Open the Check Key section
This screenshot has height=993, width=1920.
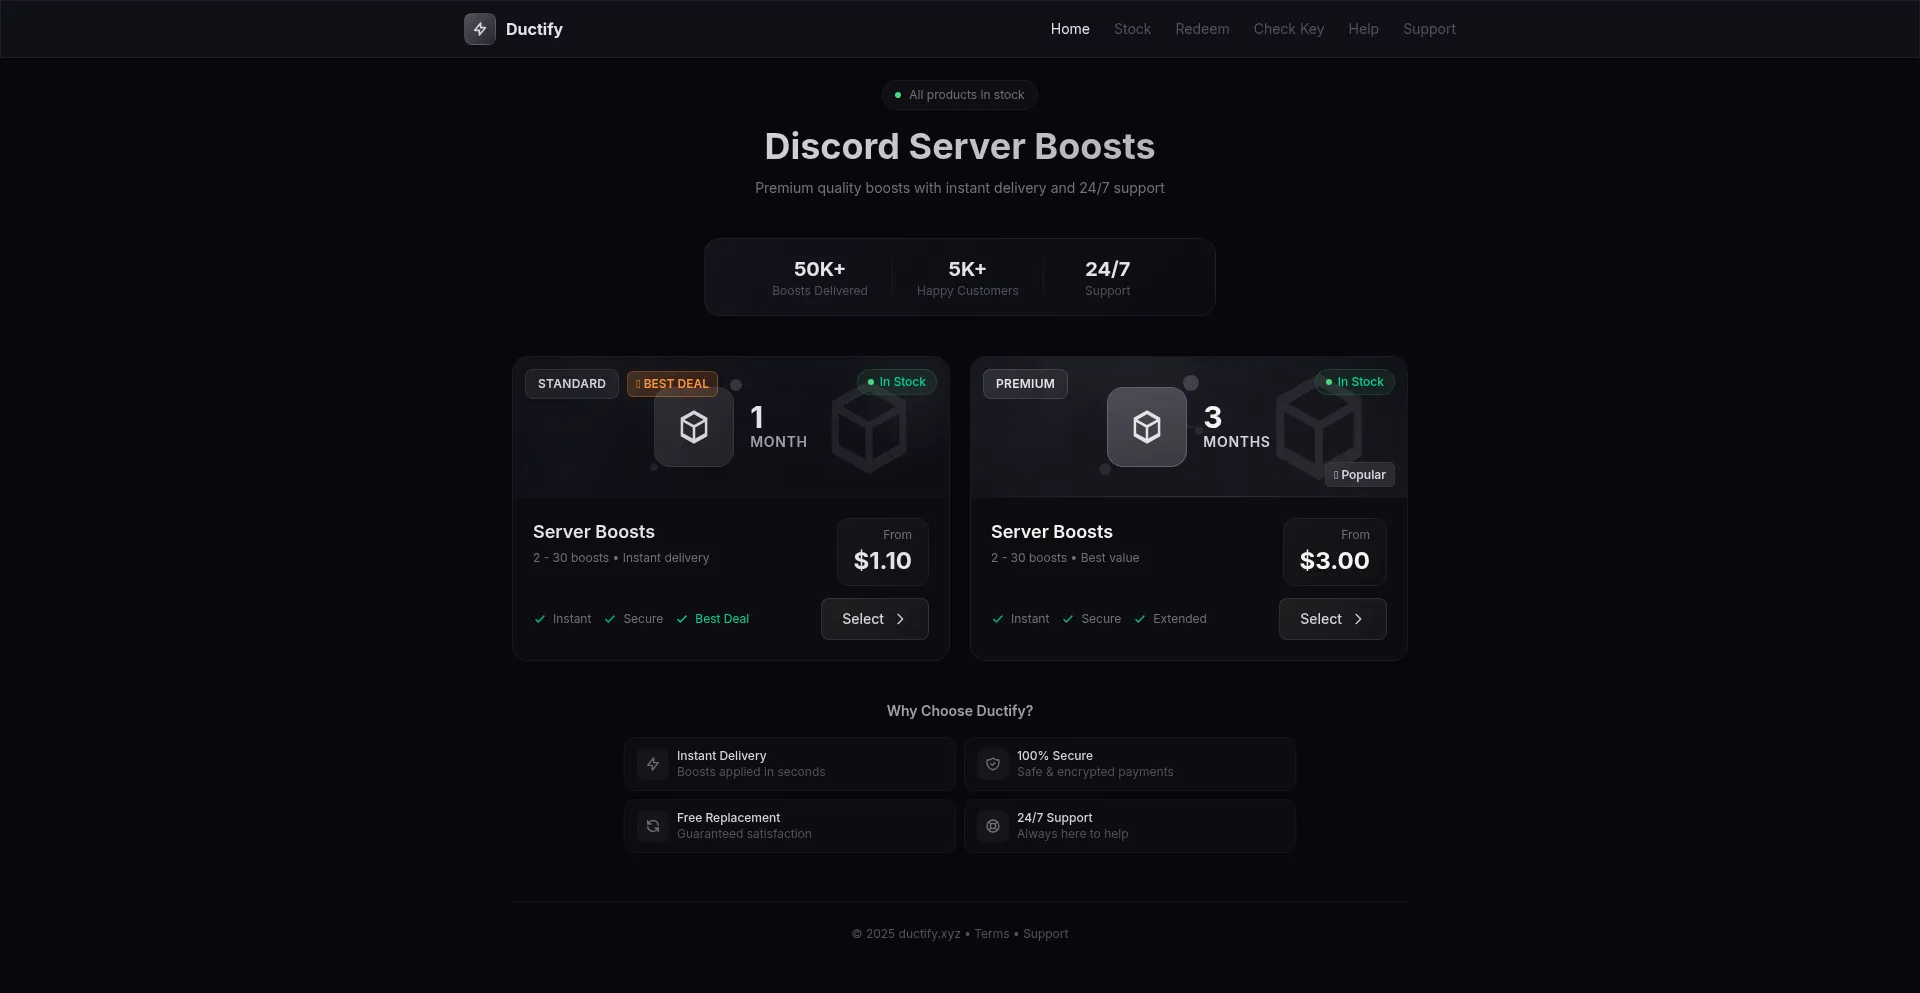[1288, 29]
